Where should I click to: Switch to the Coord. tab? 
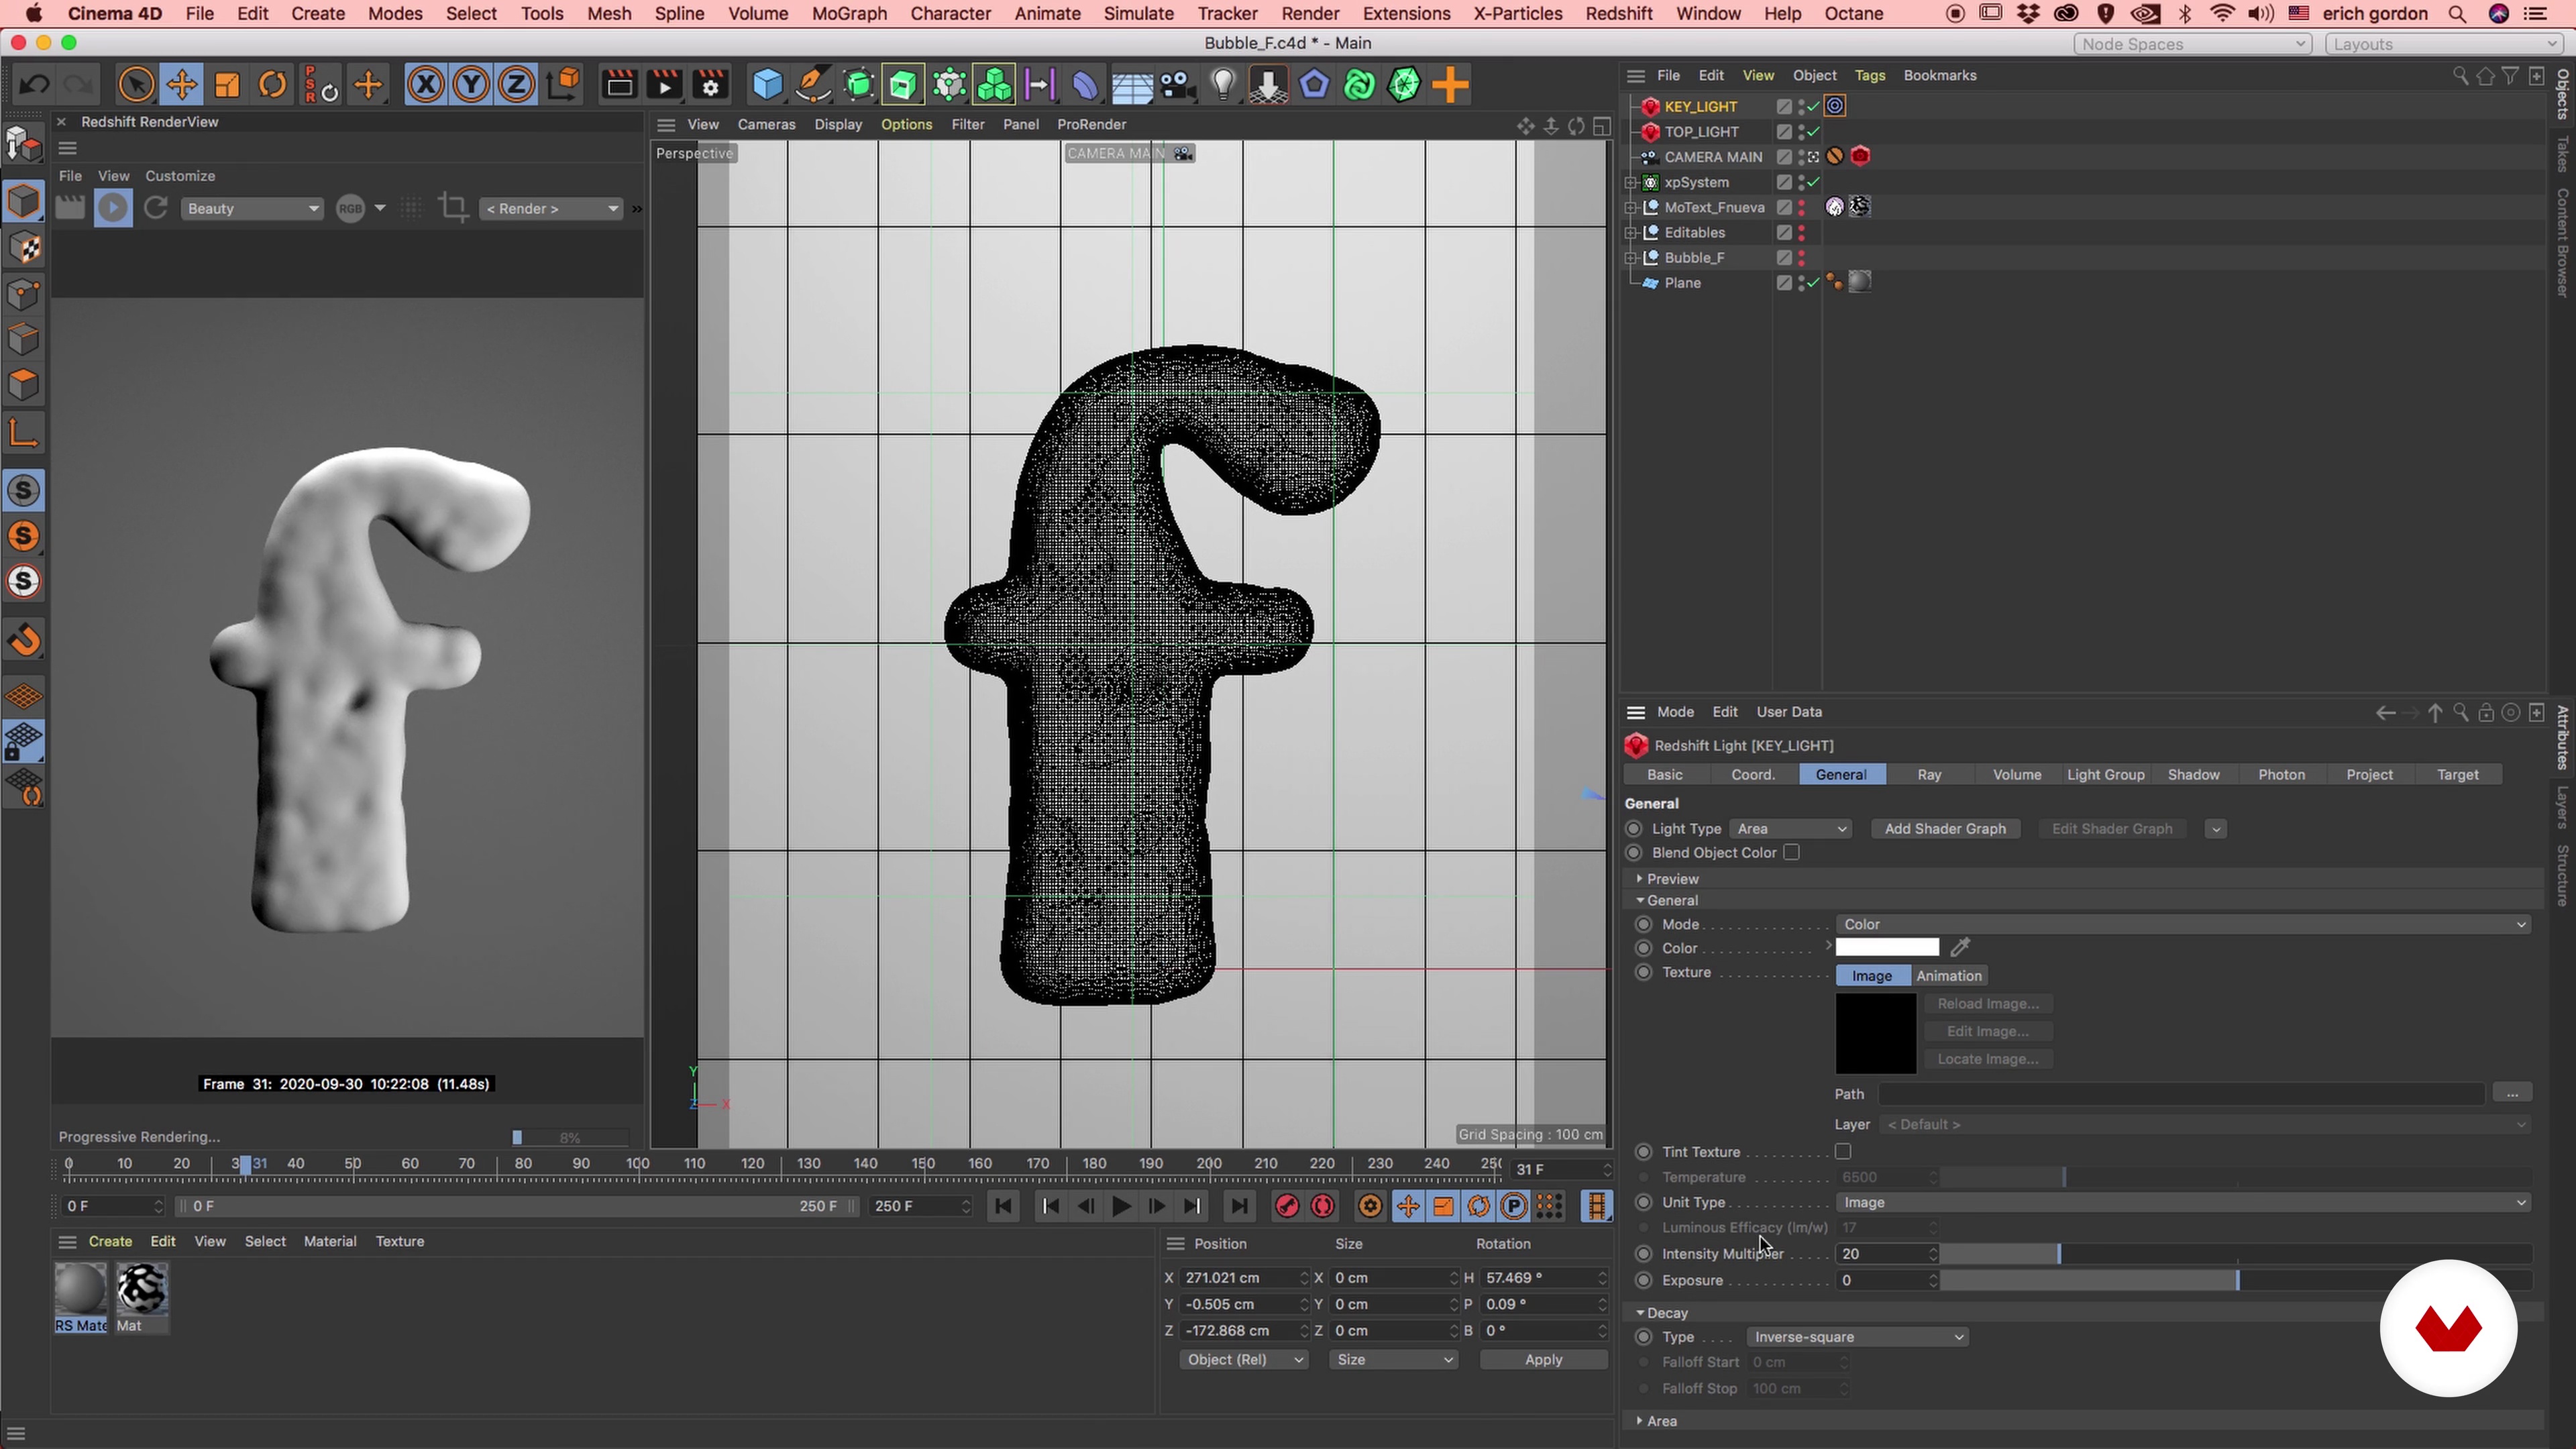click(x=1752, y=774)
